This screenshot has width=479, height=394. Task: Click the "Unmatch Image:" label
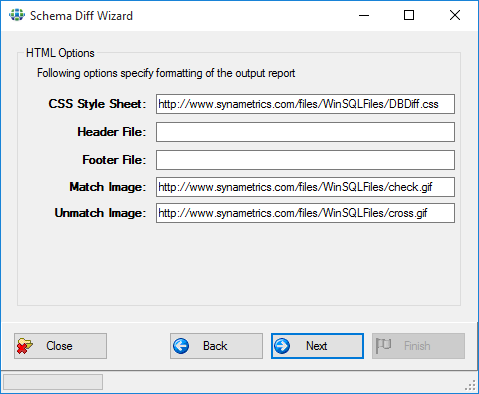tap(101, 213)
